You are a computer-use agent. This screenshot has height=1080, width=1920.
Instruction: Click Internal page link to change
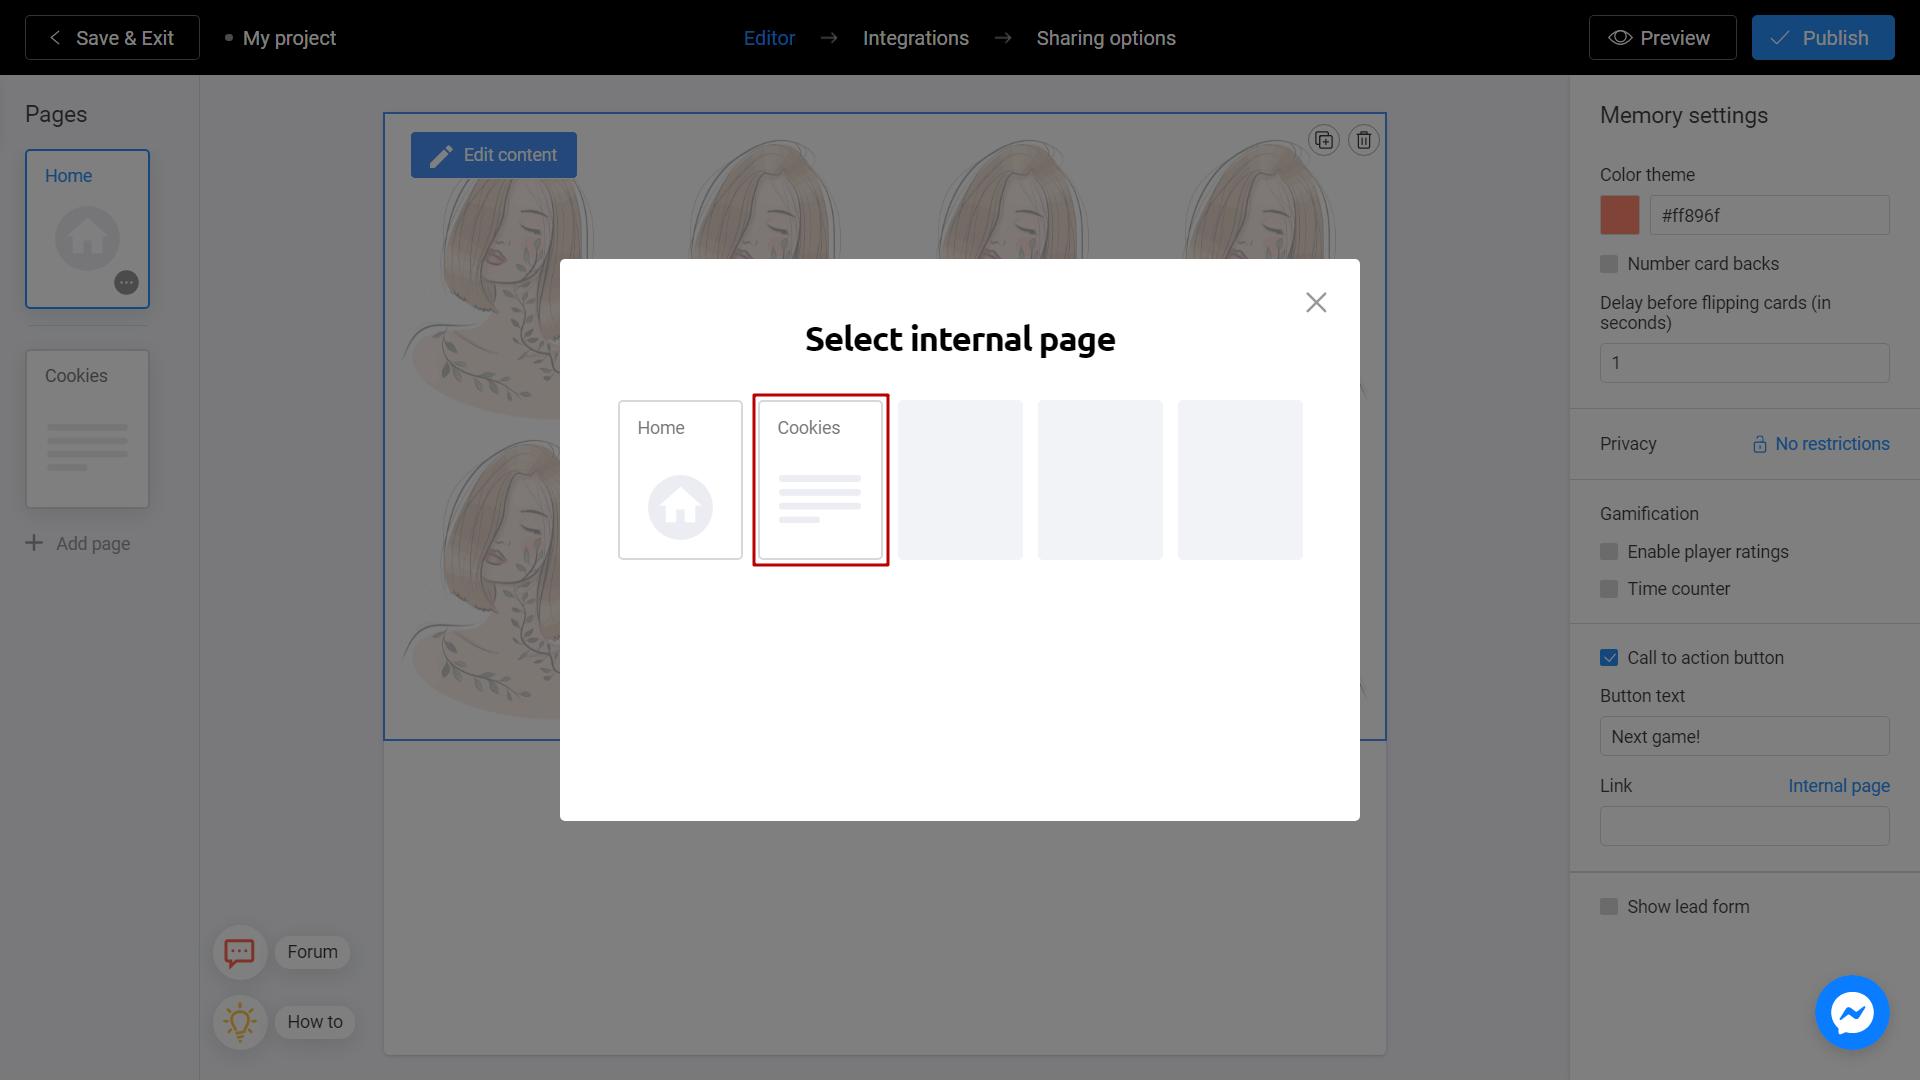coord(1838,786)
